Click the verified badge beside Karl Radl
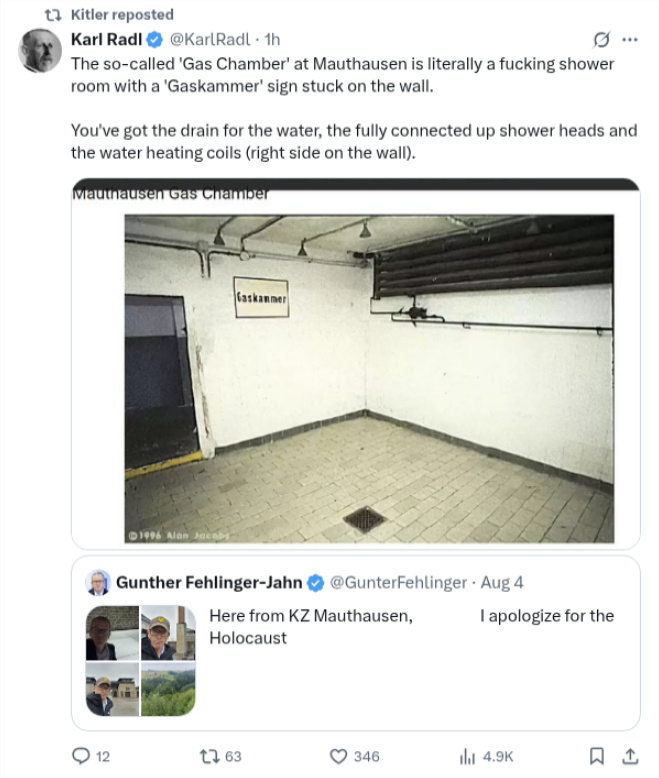 coord(155,40)
